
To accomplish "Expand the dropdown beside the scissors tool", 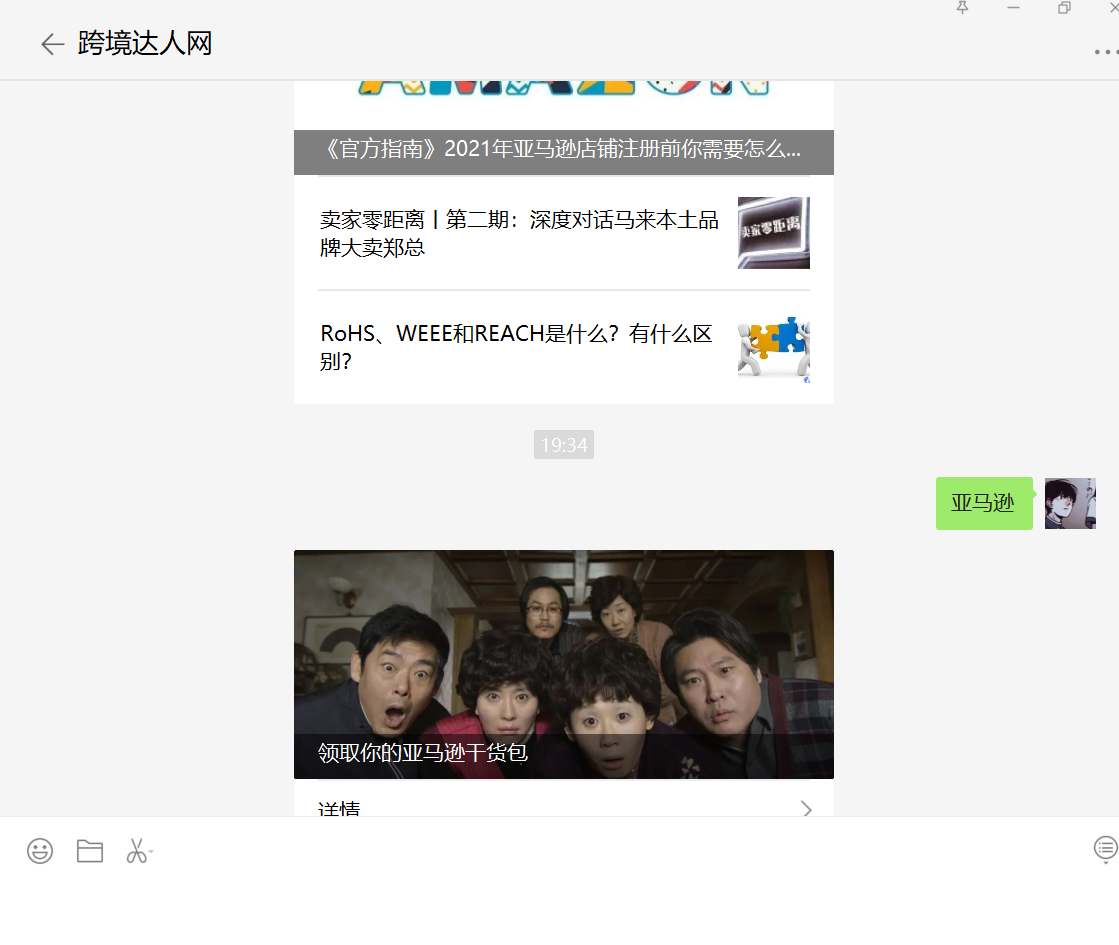I will (x=151, y=851).
